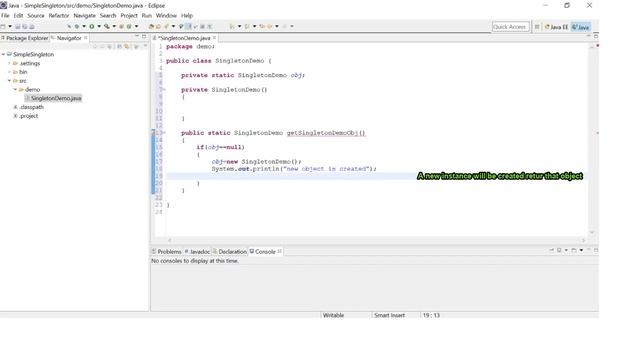The image size is (640, 360).
Task: Minimize the Navigator view panel
Action: (137, 36)
